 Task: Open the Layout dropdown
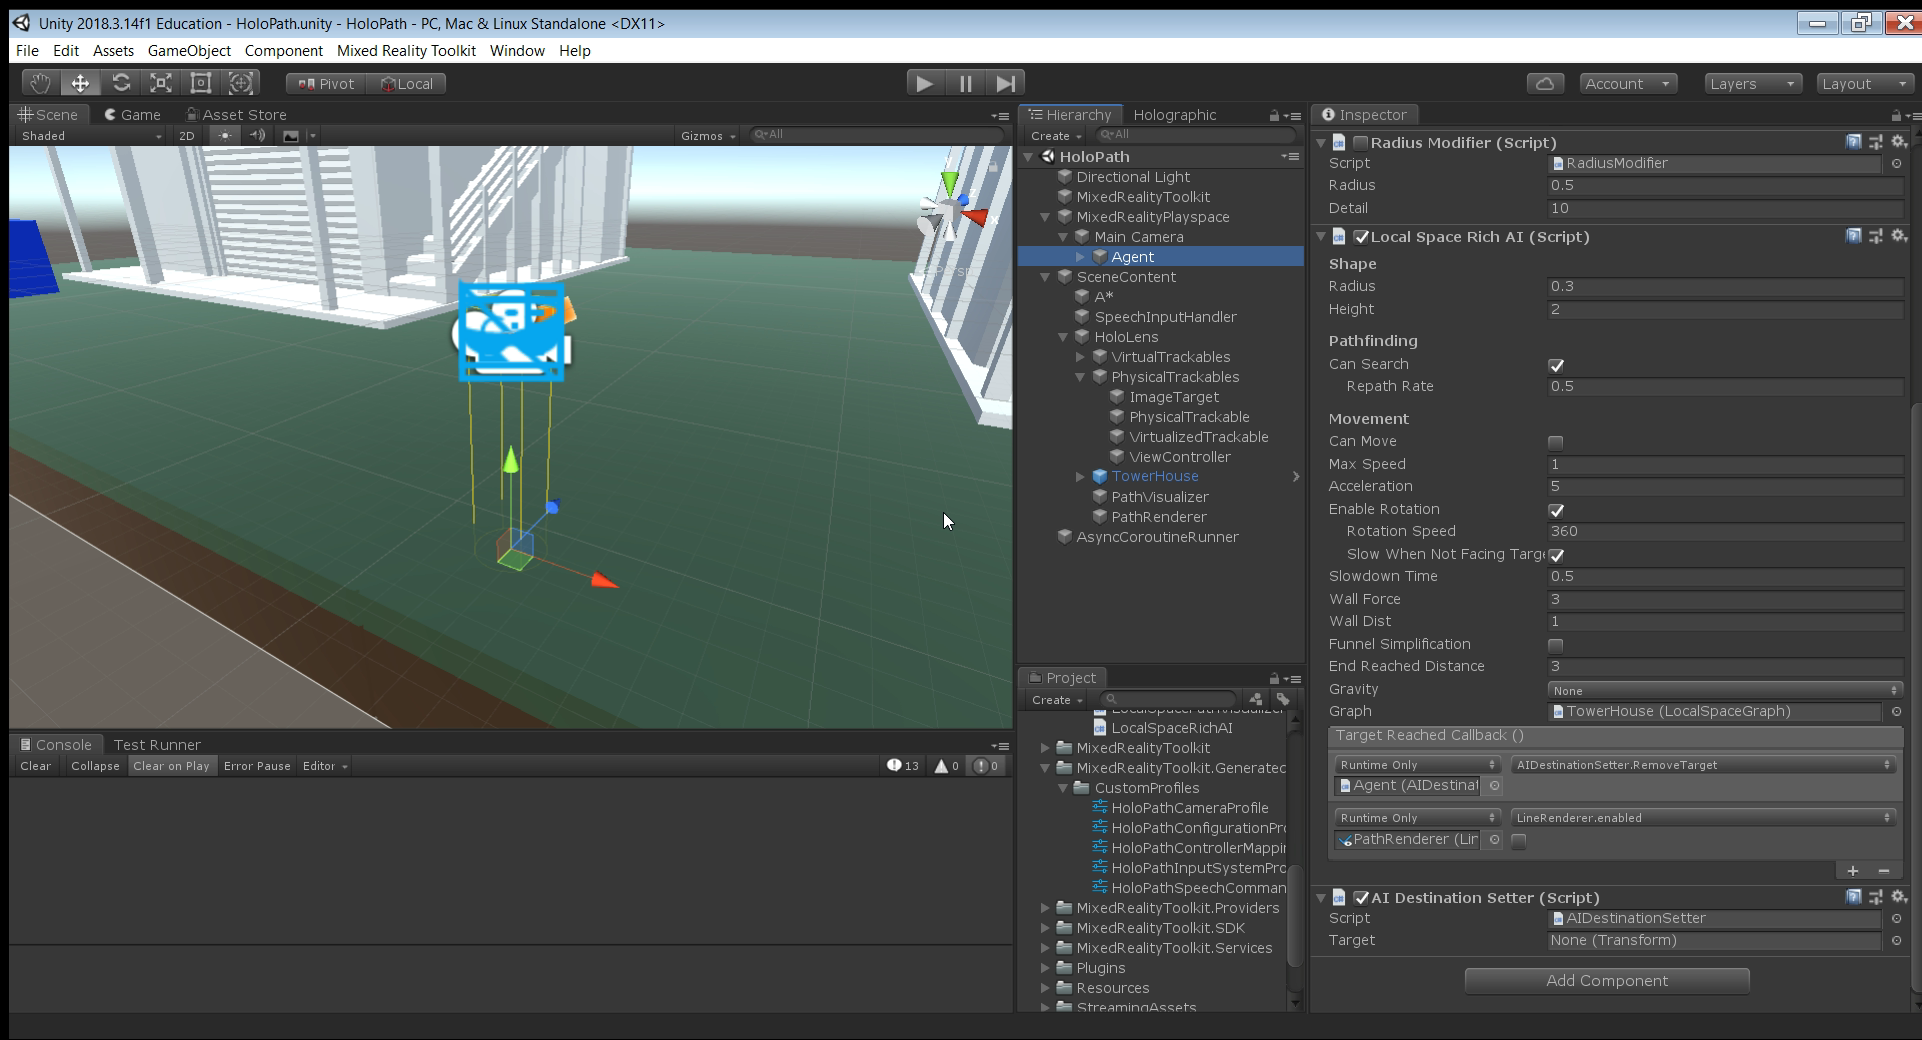click(x=1865, y=84)
